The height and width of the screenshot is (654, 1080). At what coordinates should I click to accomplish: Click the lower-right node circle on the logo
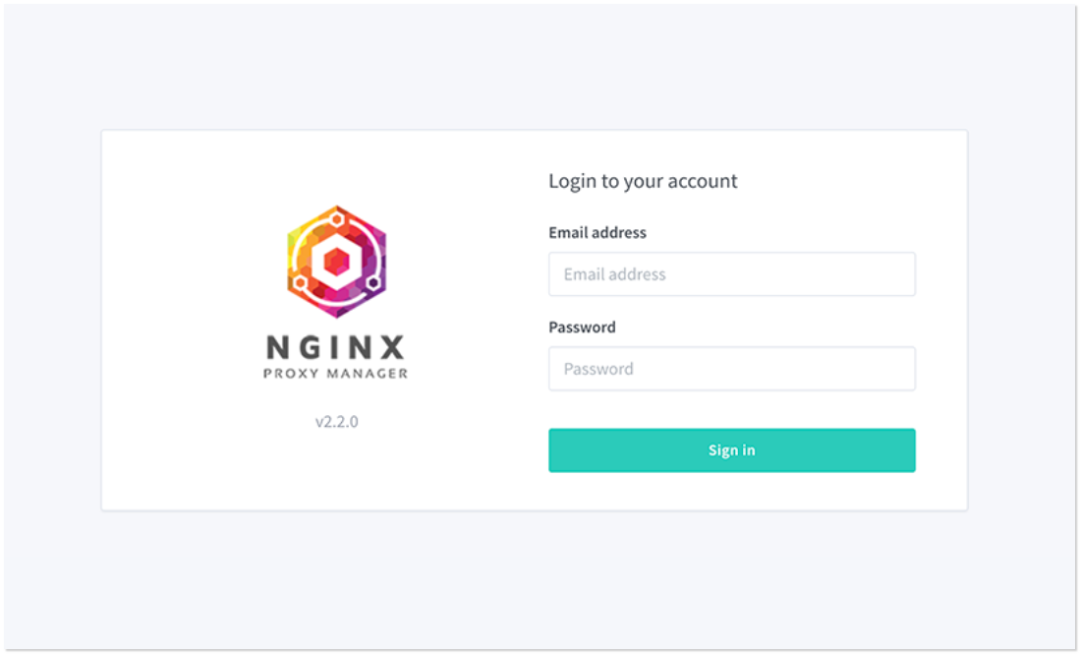click(373, 284)
